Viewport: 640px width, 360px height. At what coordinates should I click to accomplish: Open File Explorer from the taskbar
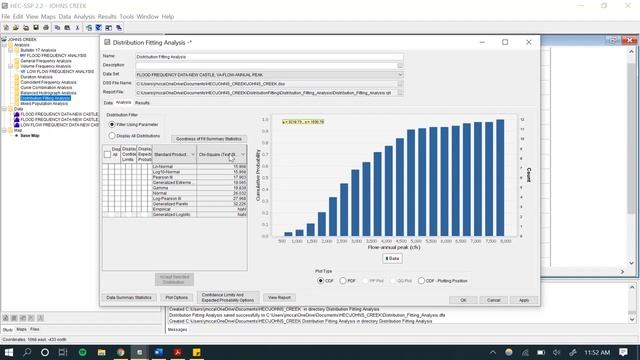tap(102, 352)
